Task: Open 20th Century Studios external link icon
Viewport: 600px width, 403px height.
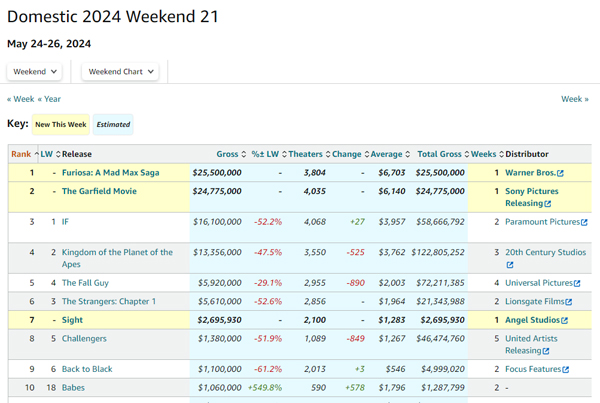Action: point(510,265)
